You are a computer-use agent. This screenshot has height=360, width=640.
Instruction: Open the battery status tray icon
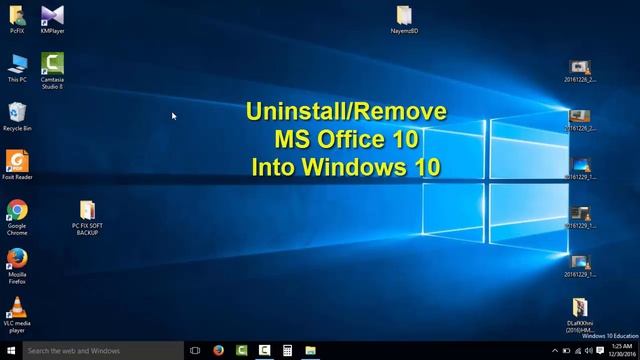pos(567,351)
